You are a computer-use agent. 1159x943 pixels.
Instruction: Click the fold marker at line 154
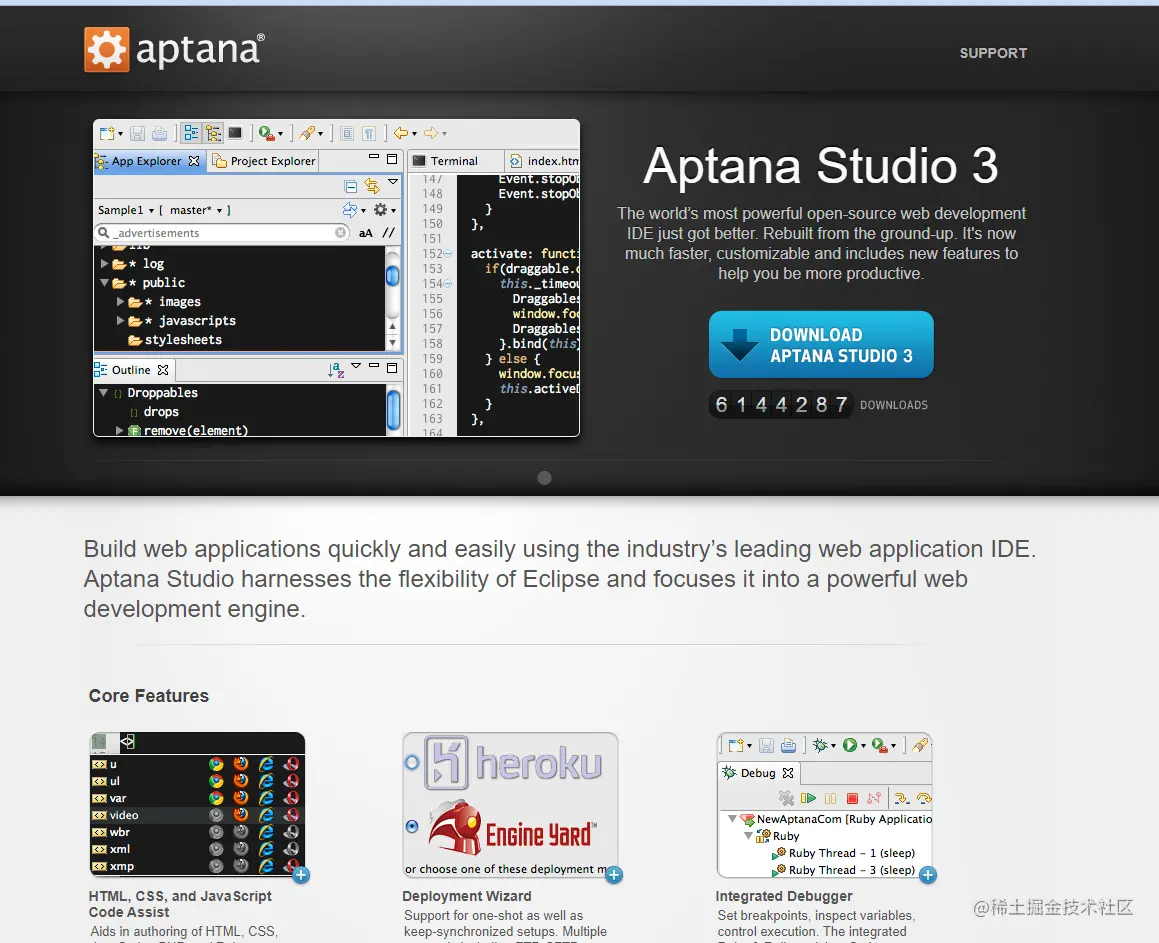[448, 284]
